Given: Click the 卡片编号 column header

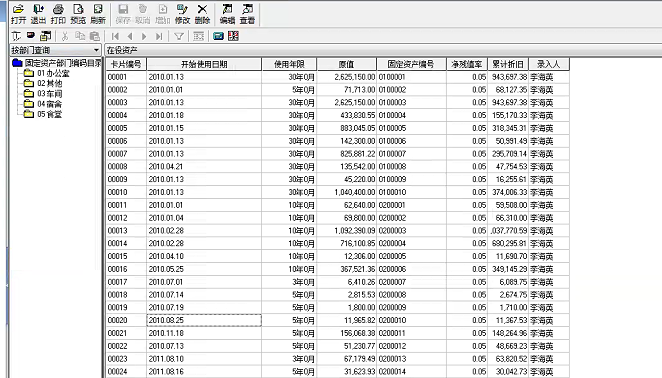Looking at the screenshot, I should click(126, 64).
